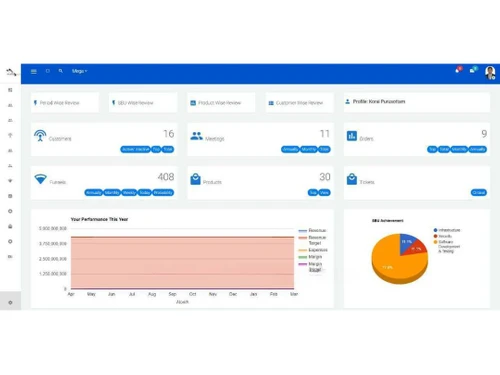The width and height of the screenshot is (500, 375).
Task: Toggle the hamburger menu in top bar
Action: 34,71
